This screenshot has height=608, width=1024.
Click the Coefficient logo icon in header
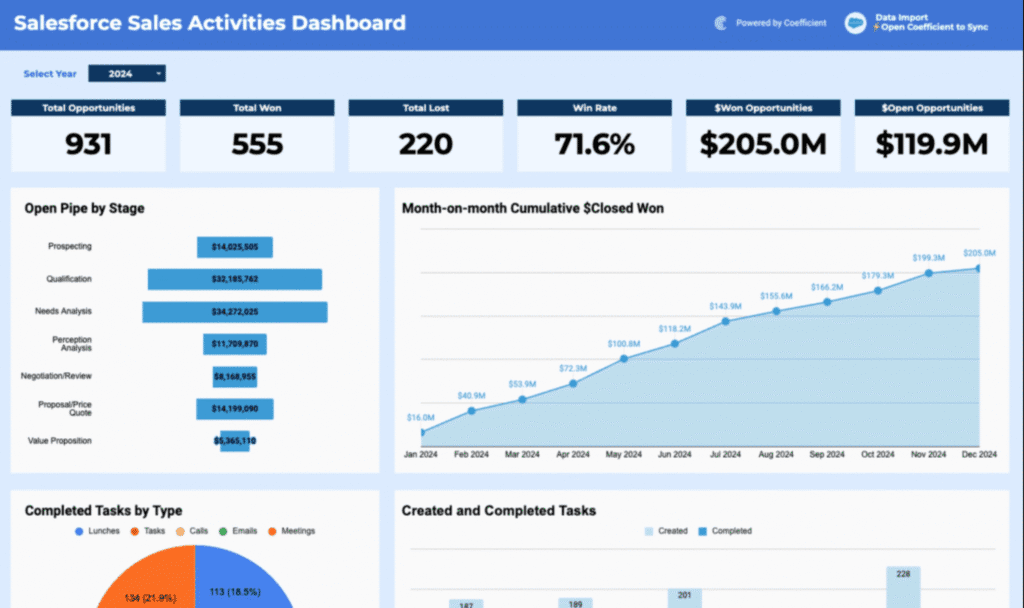coord(720,23)
